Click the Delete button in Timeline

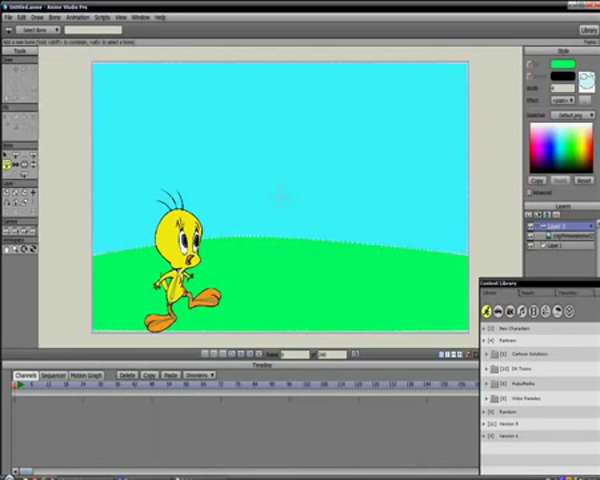point(127,375)
